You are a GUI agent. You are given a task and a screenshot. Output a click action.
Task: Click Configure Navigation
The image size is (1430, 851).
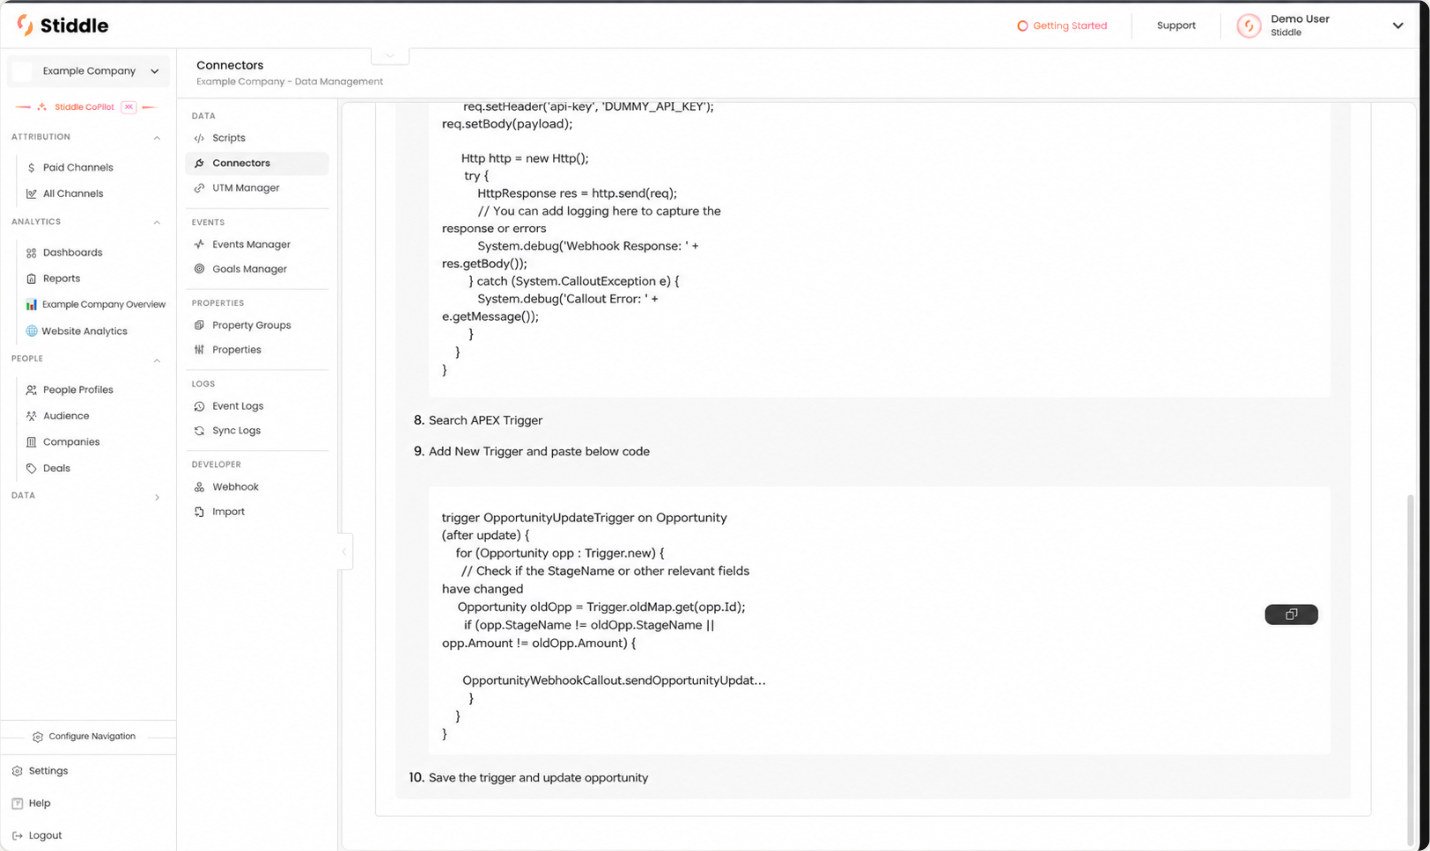pyautogui.click(x=84, y=737)
